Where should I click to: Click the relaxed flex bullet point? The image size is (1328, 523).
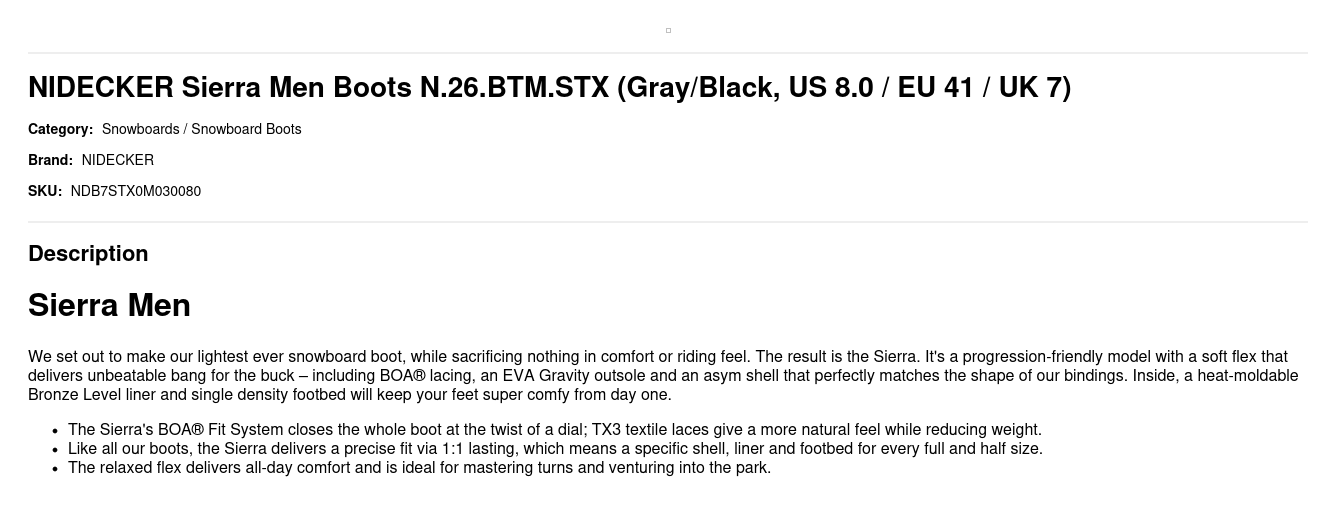[x=419, y=468]
